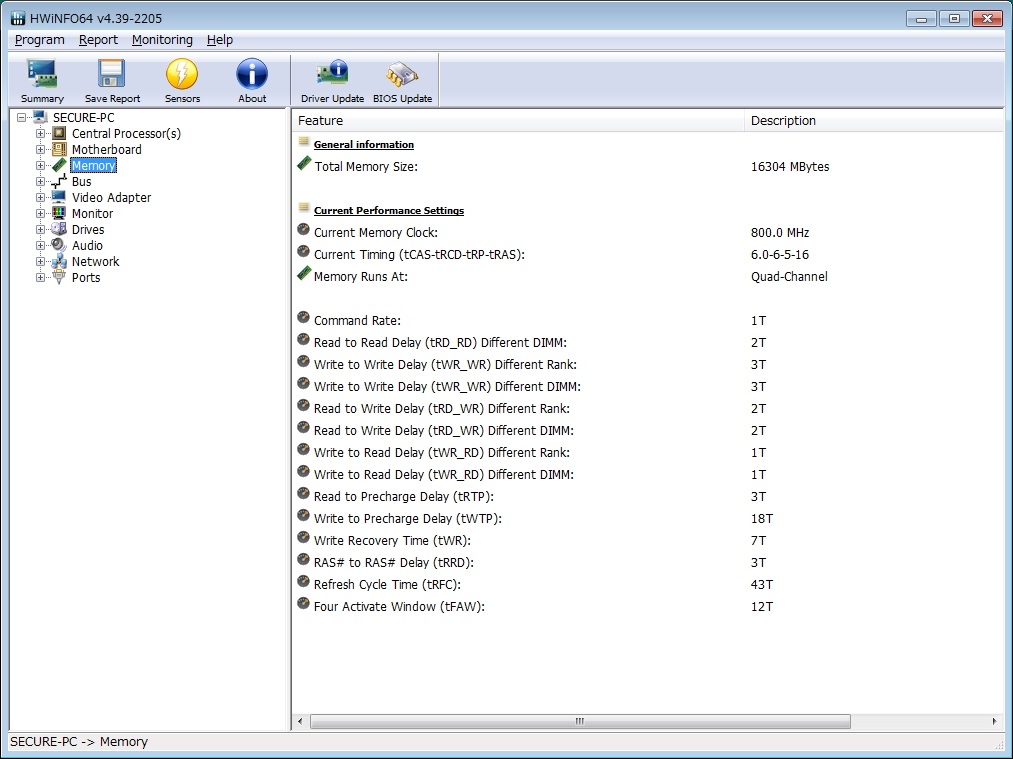Expand the Ports node
The image size is (1013, 759).
[40, 278]
